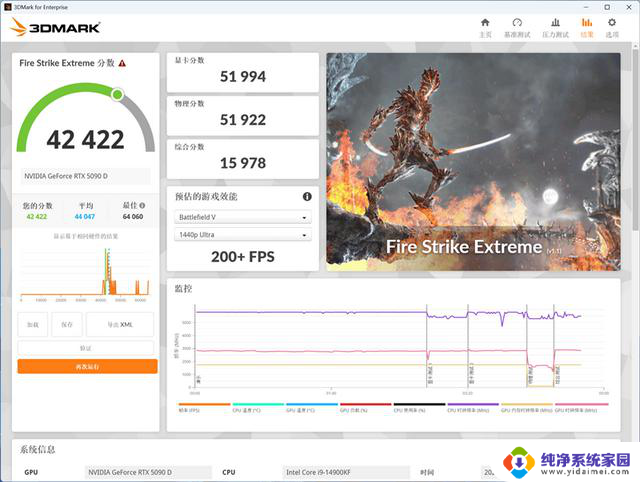Maximize the 3DMark for Enterprise window

coord(607,7)
